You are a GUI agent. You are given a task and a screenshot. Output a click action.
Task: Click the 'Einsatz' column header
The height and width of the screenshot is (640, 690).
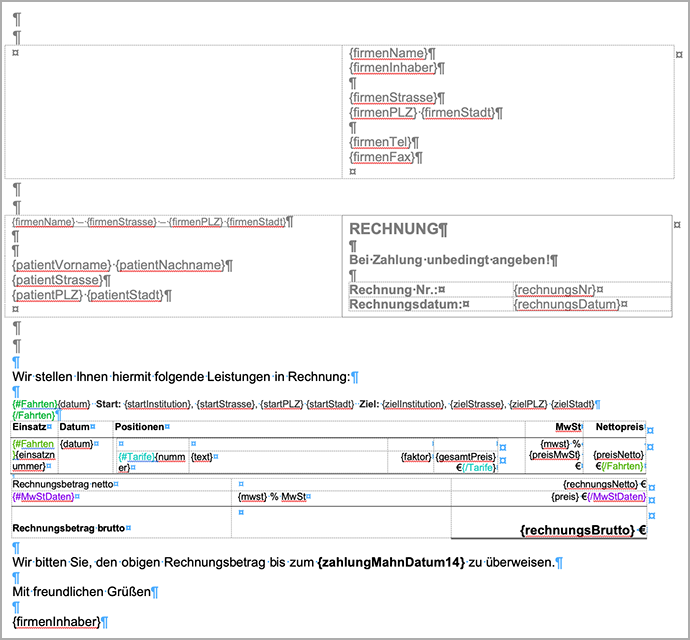coord(29,427)
